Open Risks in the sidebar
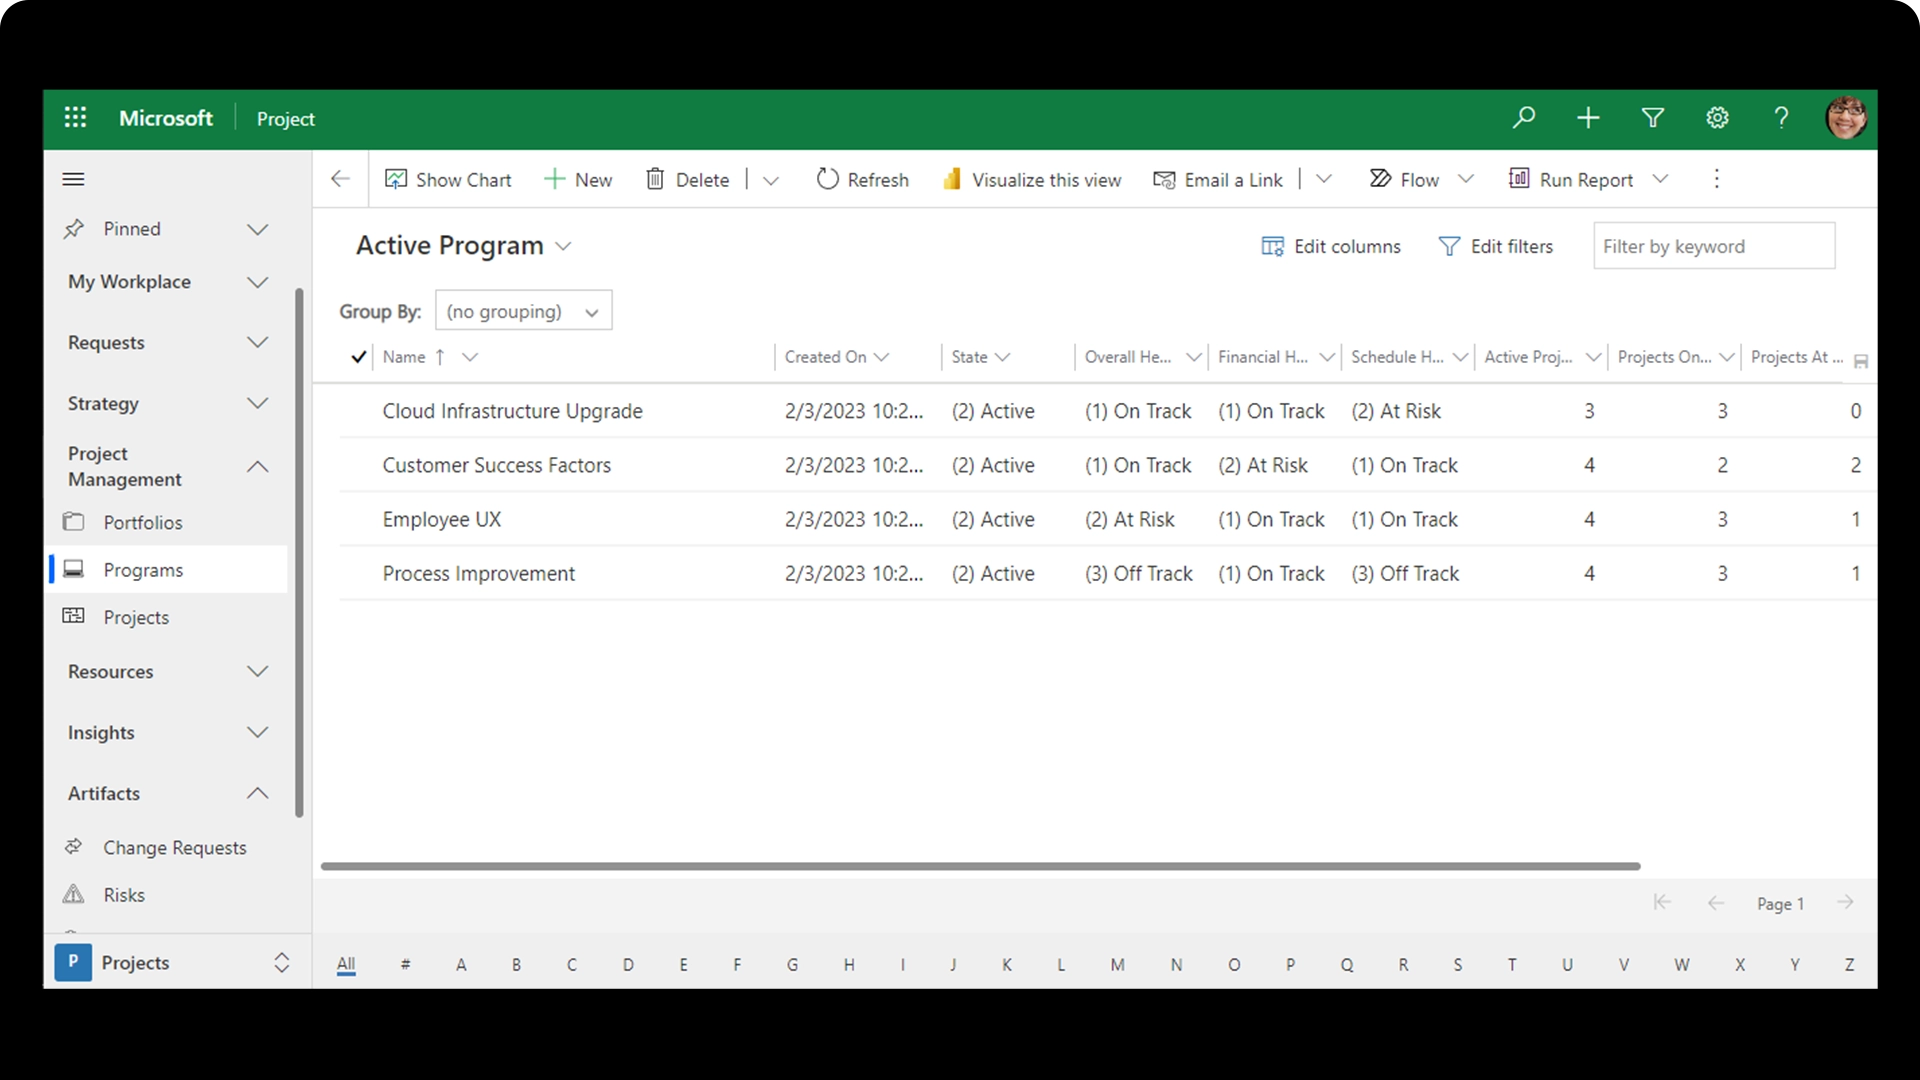Screen dimensions: 1920x1080 tap(124, 895)
